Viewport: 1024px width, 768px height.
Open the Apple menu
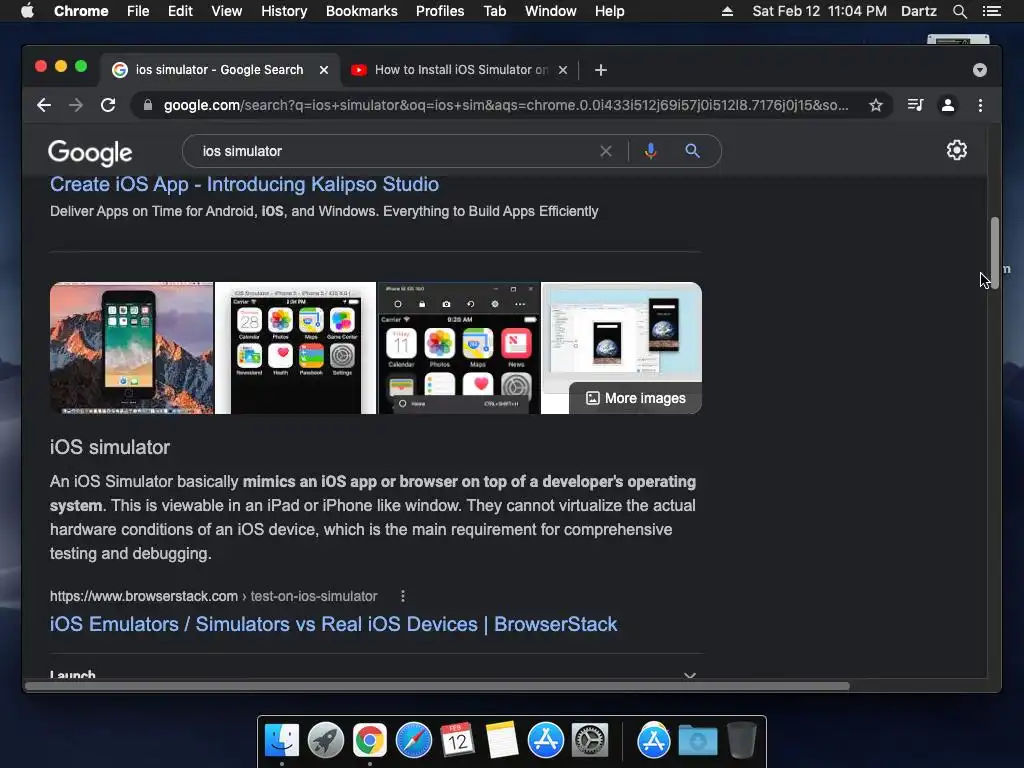(x=27, y=11)
